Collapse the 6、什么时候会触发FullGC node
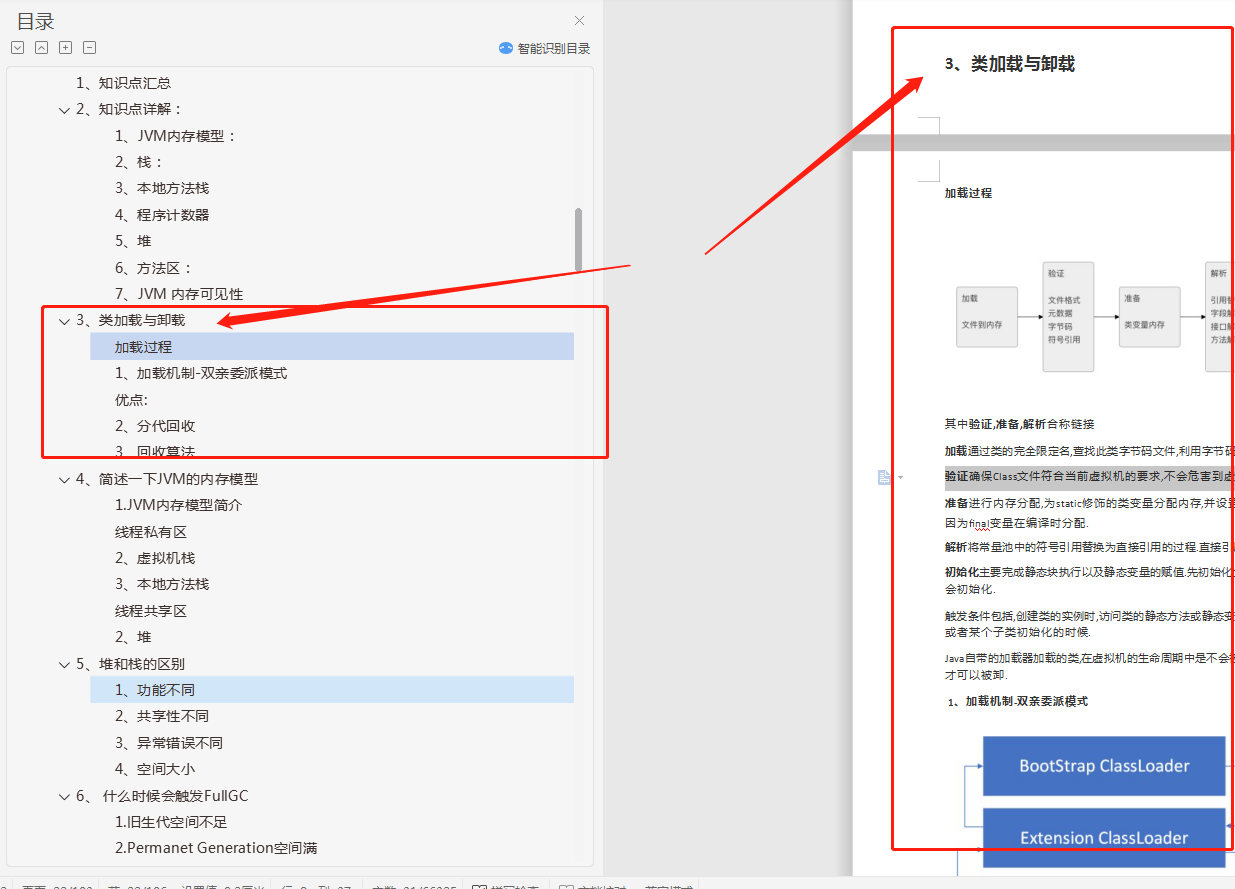Viewport: 1235px width, 889px height. pyautogui.click(x=64, y=797)
